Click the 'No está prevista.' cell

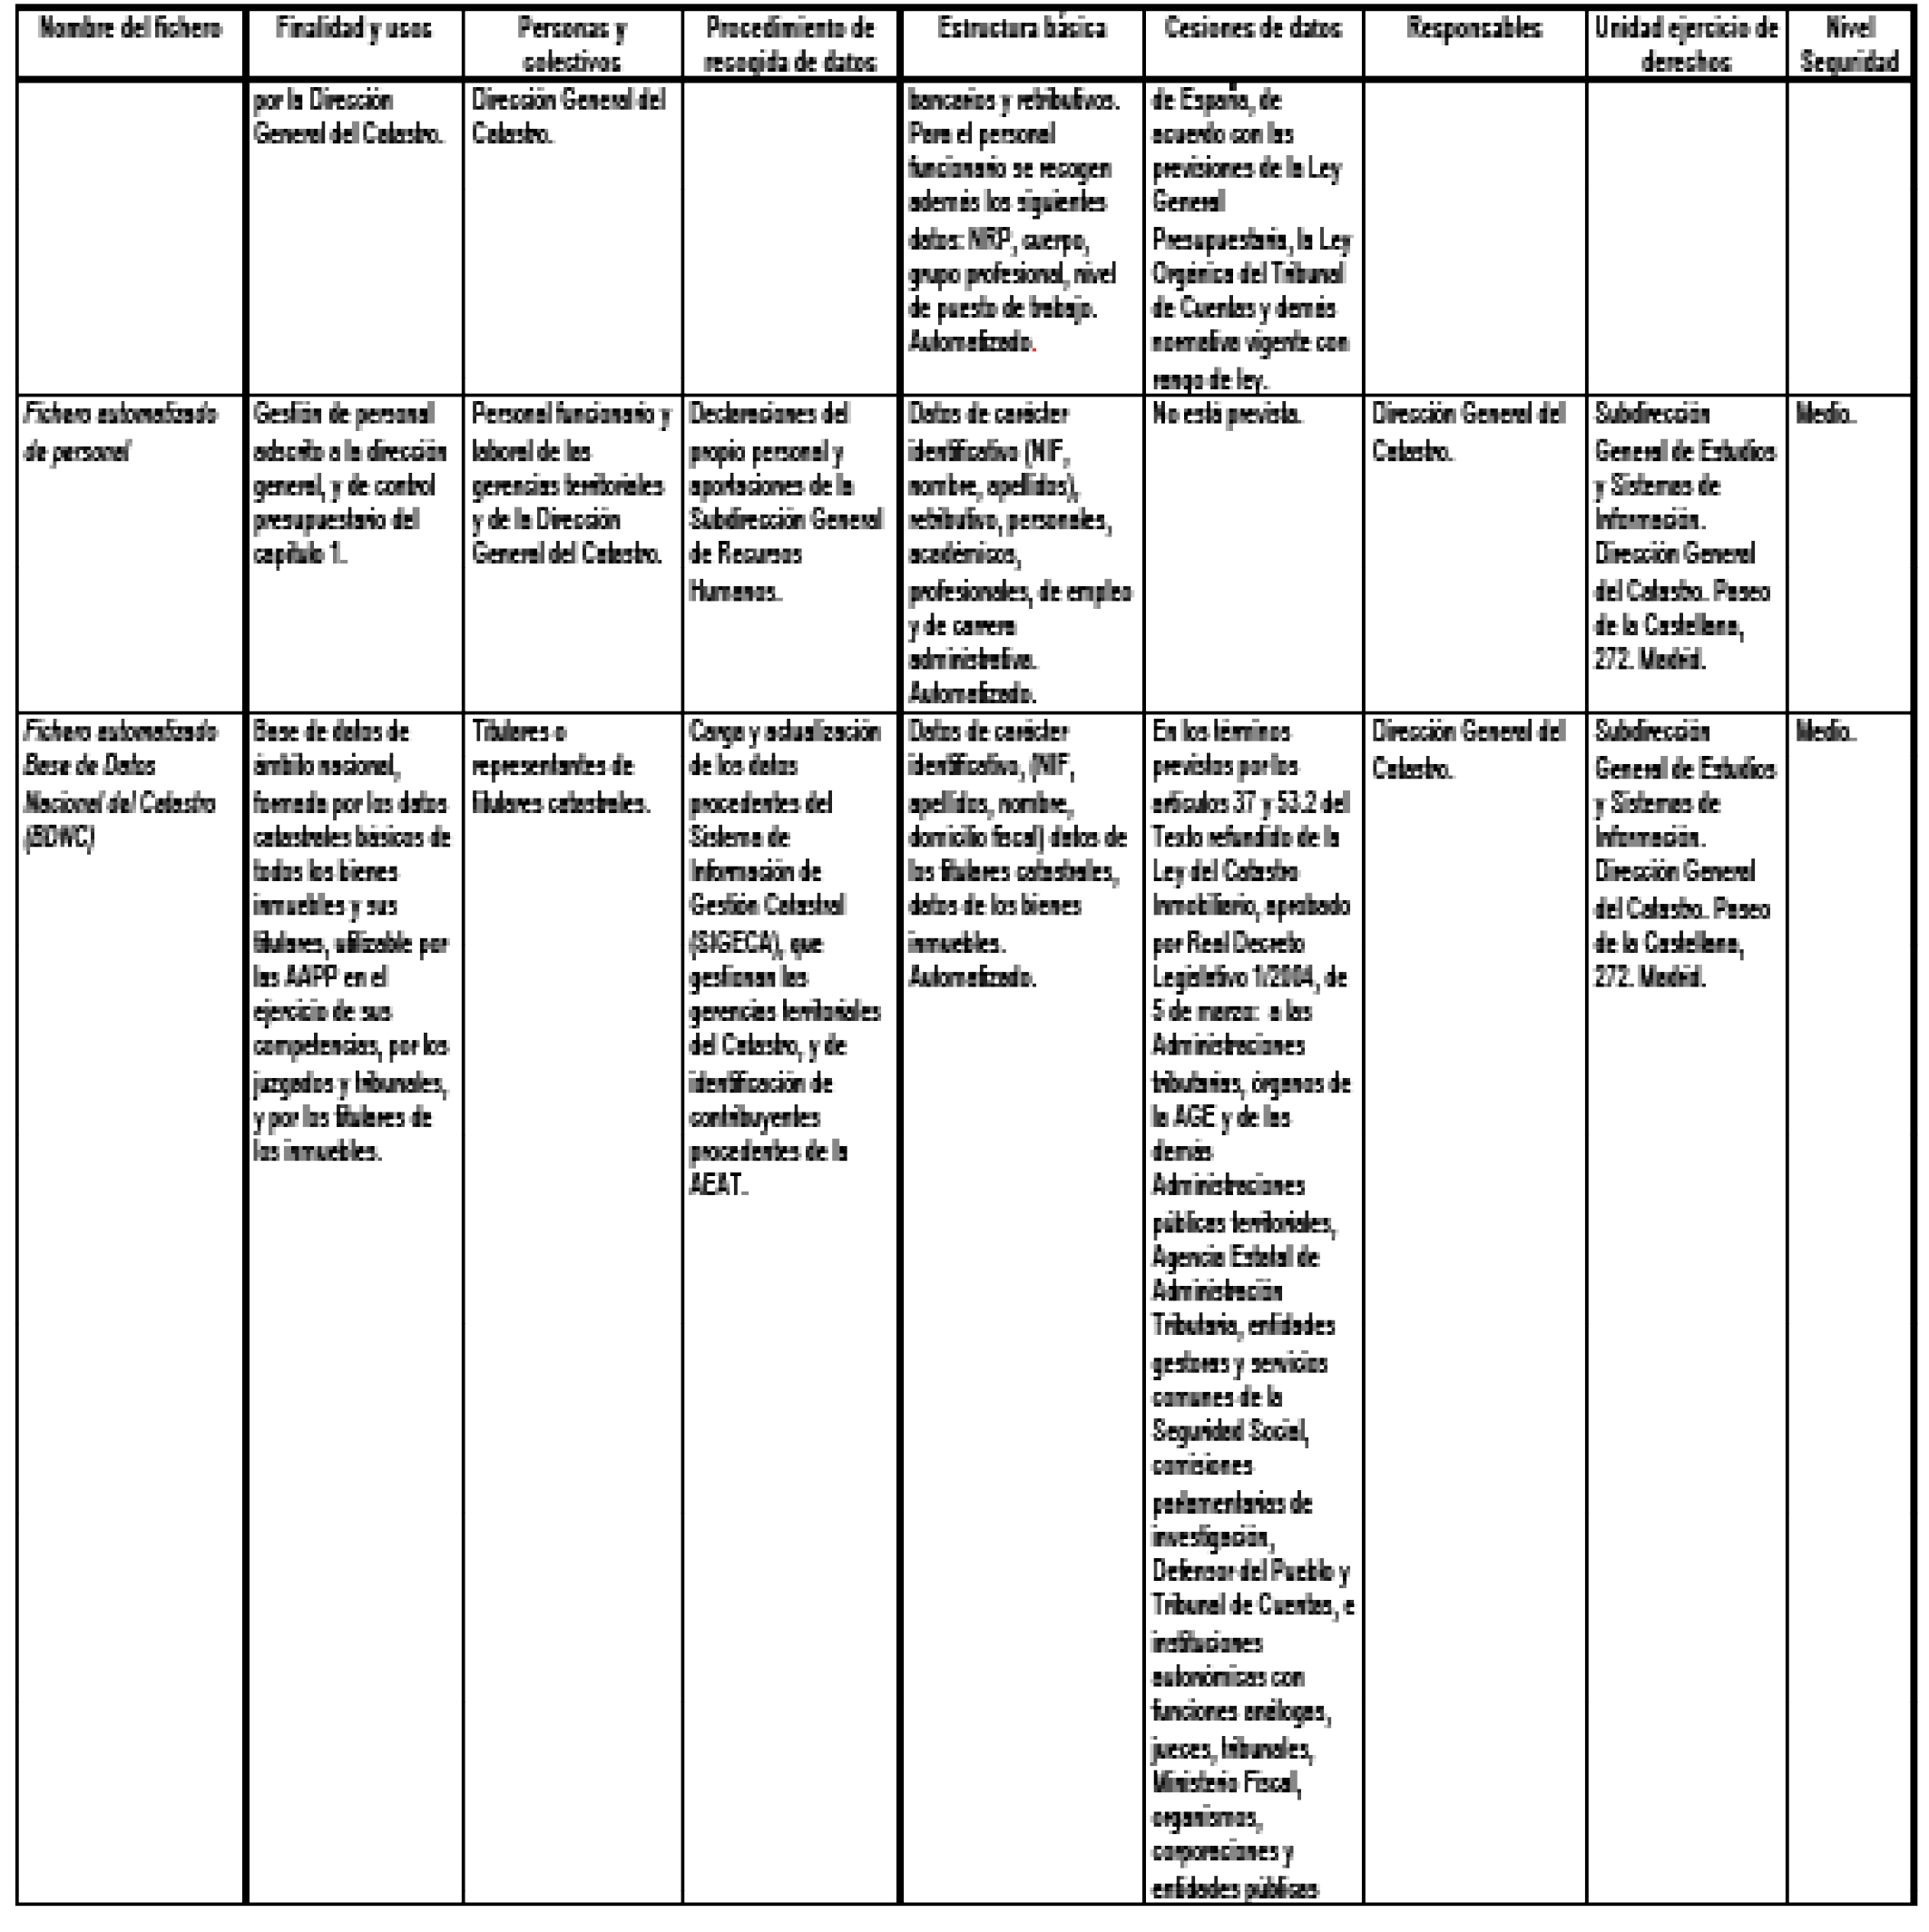click(1253, 553)
